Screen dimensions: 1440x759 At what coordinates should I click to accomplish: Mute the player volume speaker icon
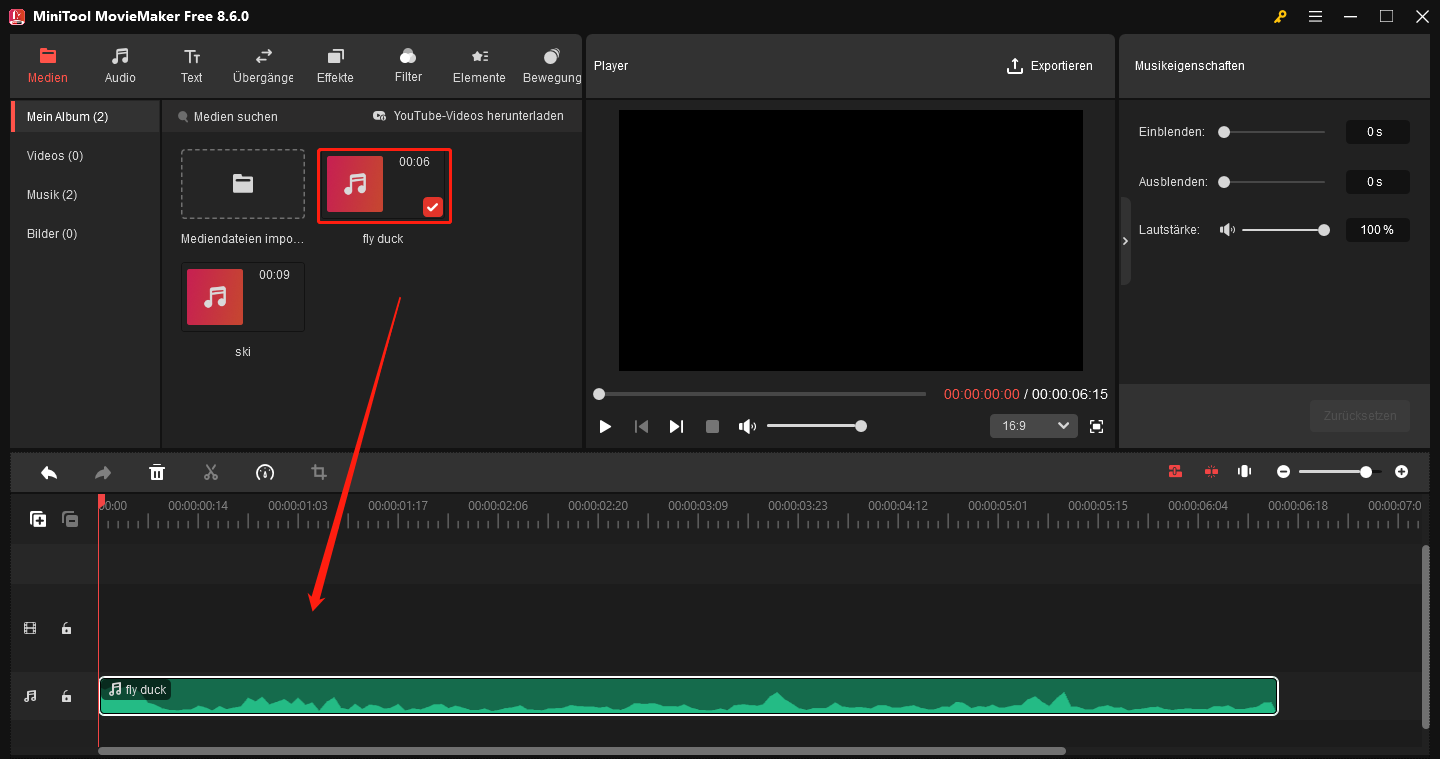click(747, 427)
